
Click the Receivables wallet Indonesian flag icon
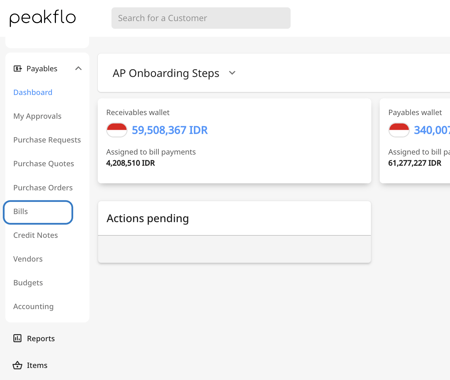point(117,130)
